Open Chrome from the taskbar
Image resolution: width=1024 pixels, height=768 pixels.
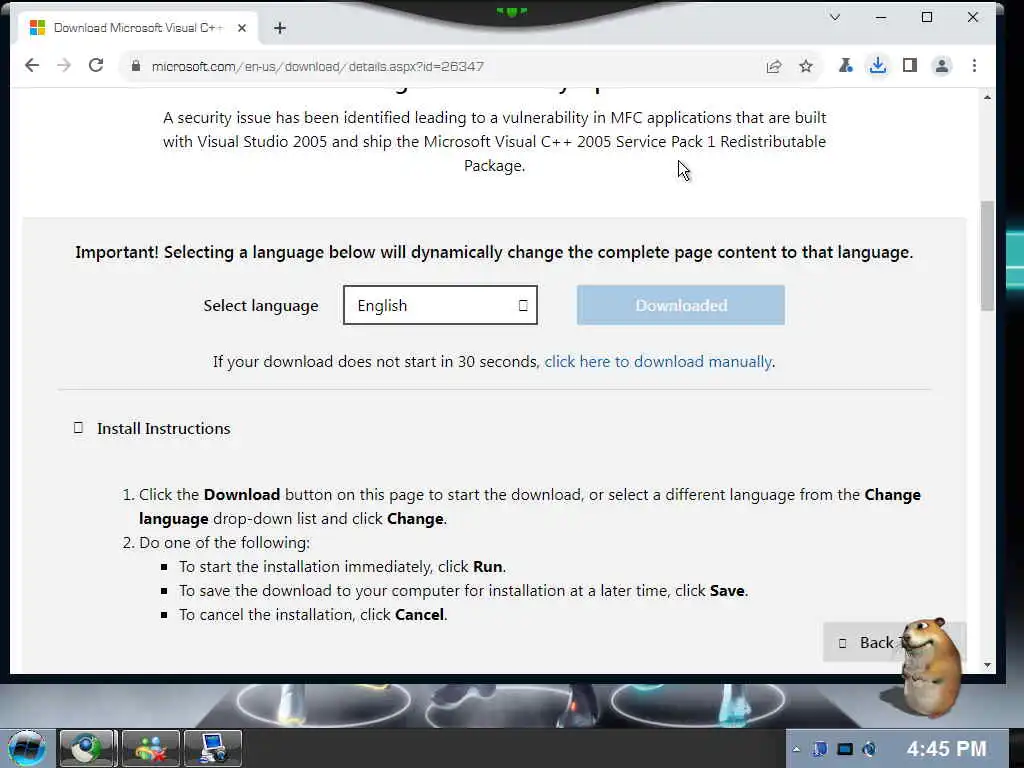[x=87, y=748]
